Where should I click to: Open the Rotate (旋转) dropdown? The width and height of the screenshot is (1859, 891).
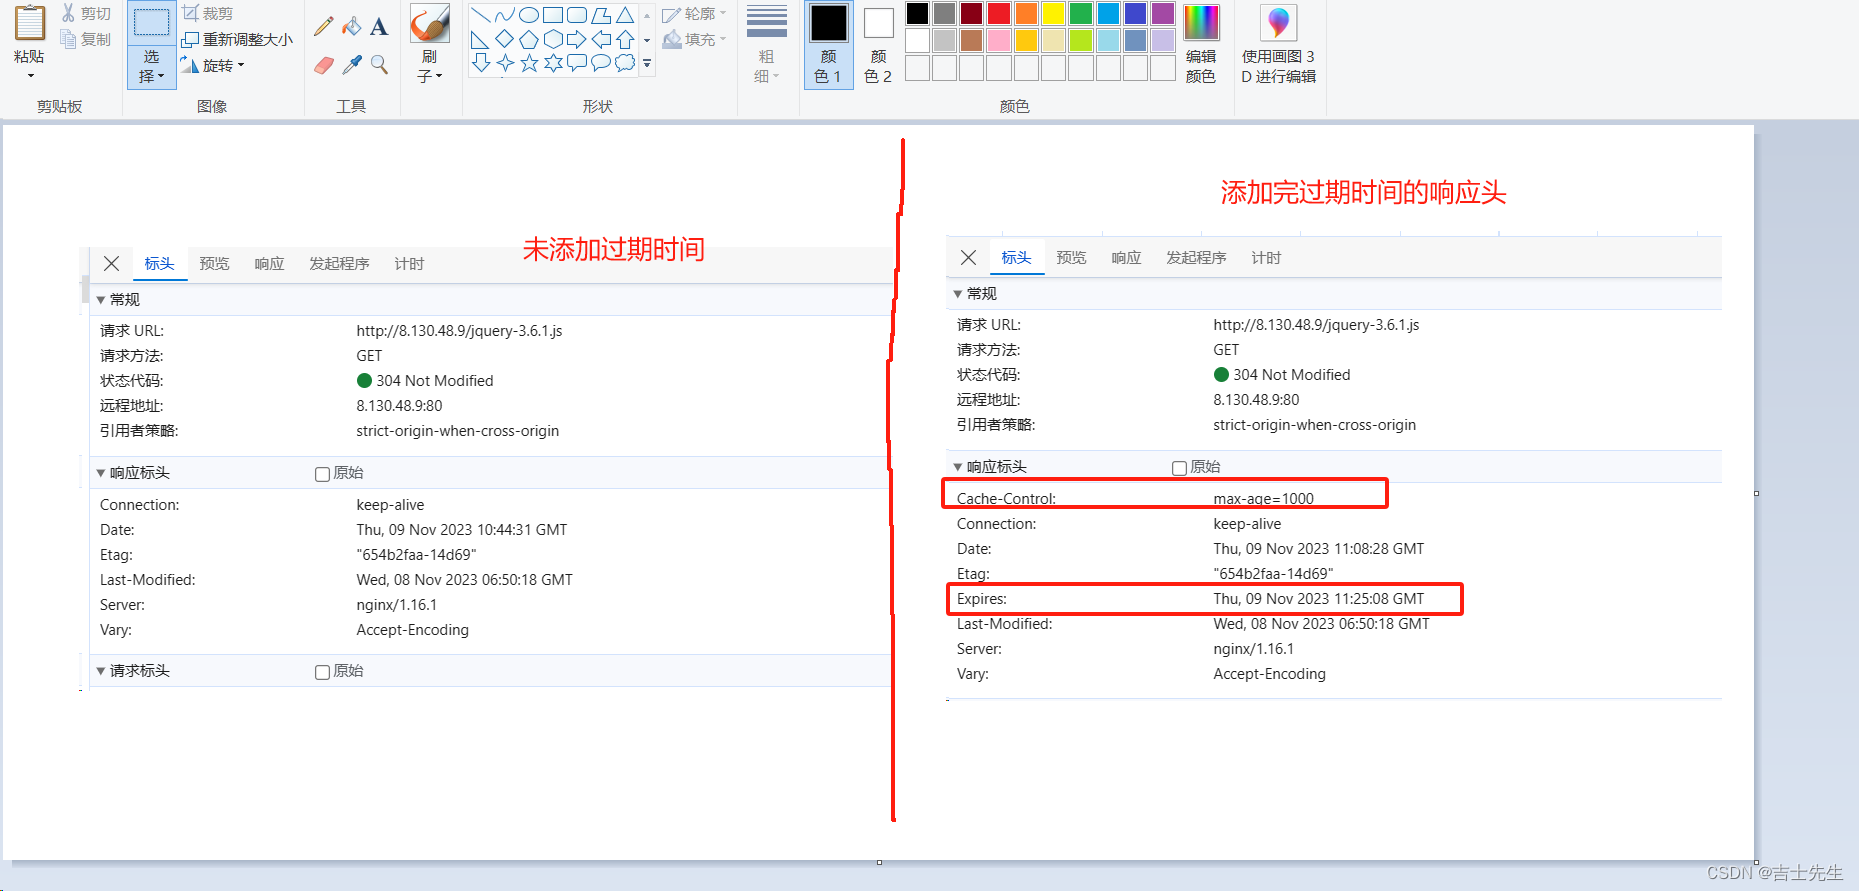click(212, 65)
